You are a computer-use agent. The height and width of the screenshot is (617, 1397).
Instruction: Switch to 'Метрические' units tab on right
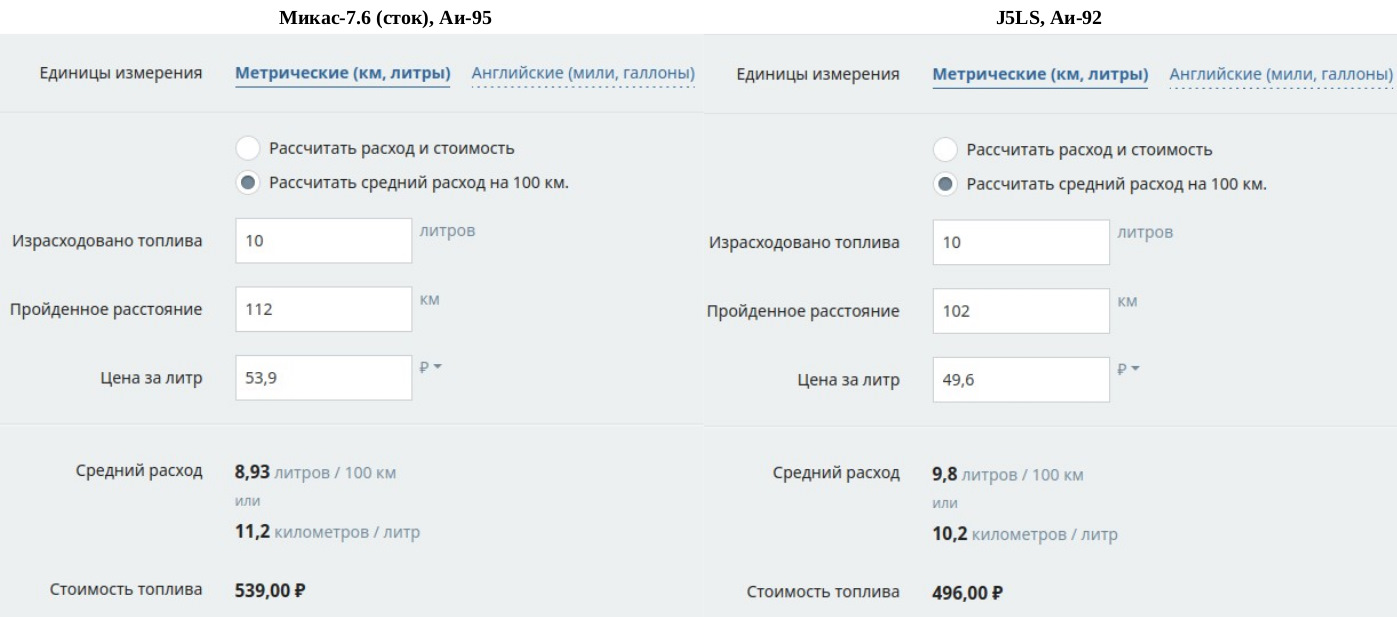pyautogui.click(x=1040, y=74)
